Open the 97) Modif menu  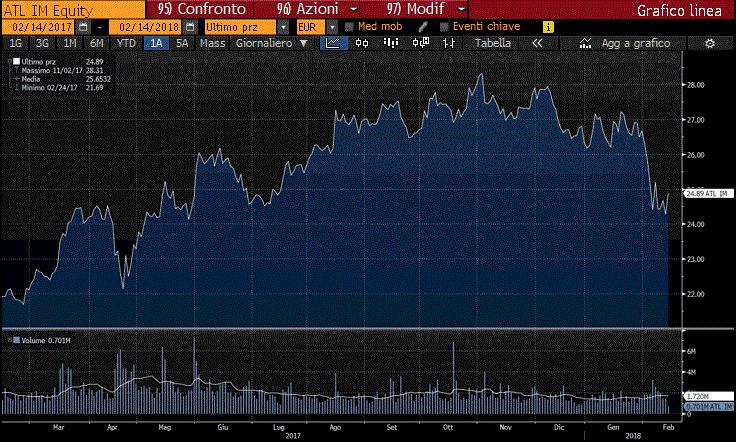point(415,9)
